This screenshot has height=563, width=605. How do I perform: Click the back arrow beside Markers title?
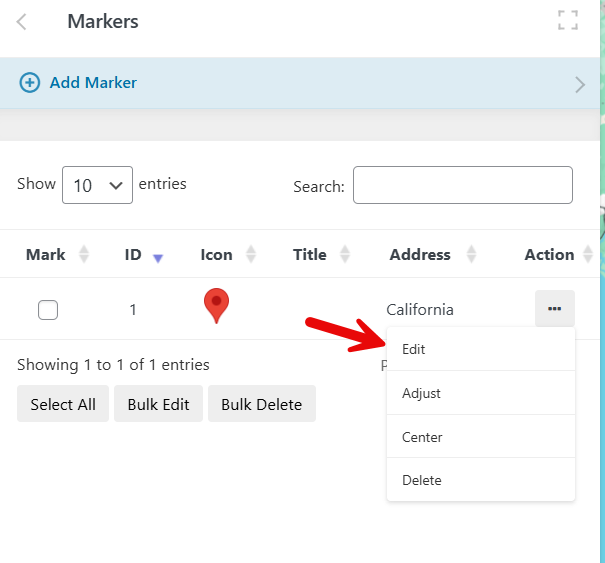(22, 22)
